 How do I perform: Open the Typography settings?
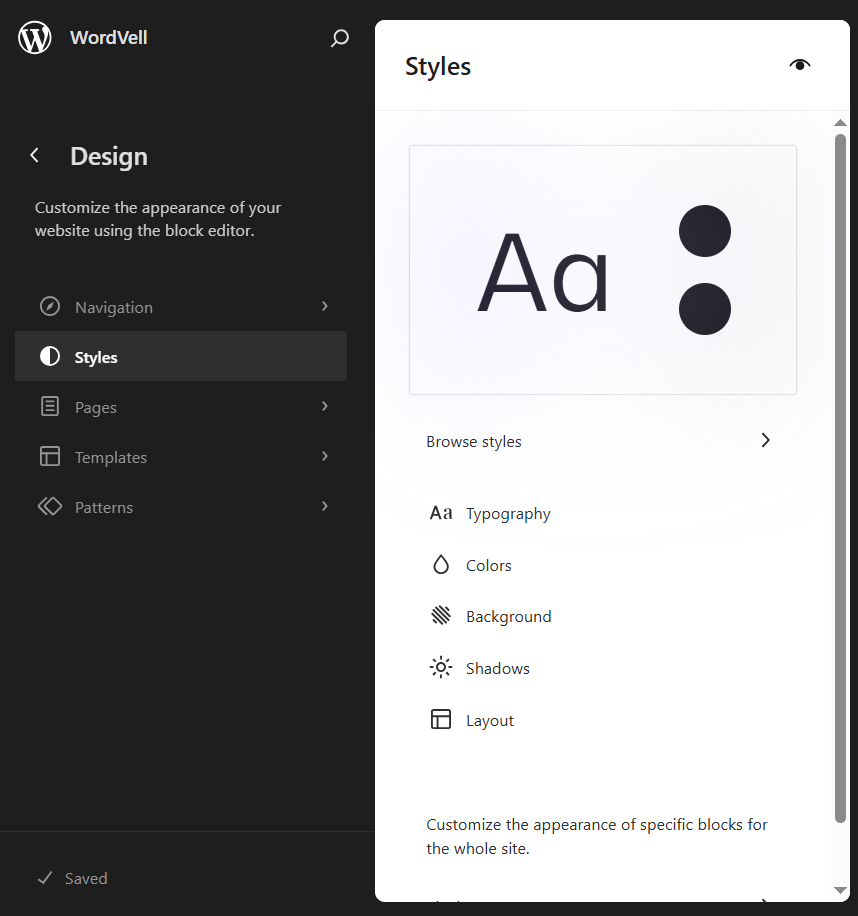[508, 514]
